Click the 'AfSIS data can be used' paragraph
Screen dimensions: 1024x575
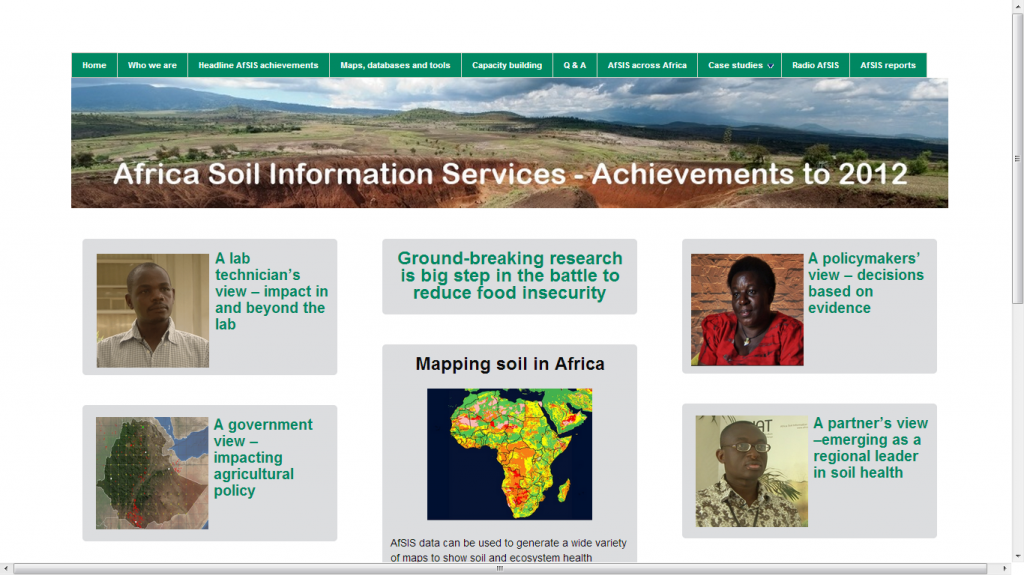pos(508,550)
